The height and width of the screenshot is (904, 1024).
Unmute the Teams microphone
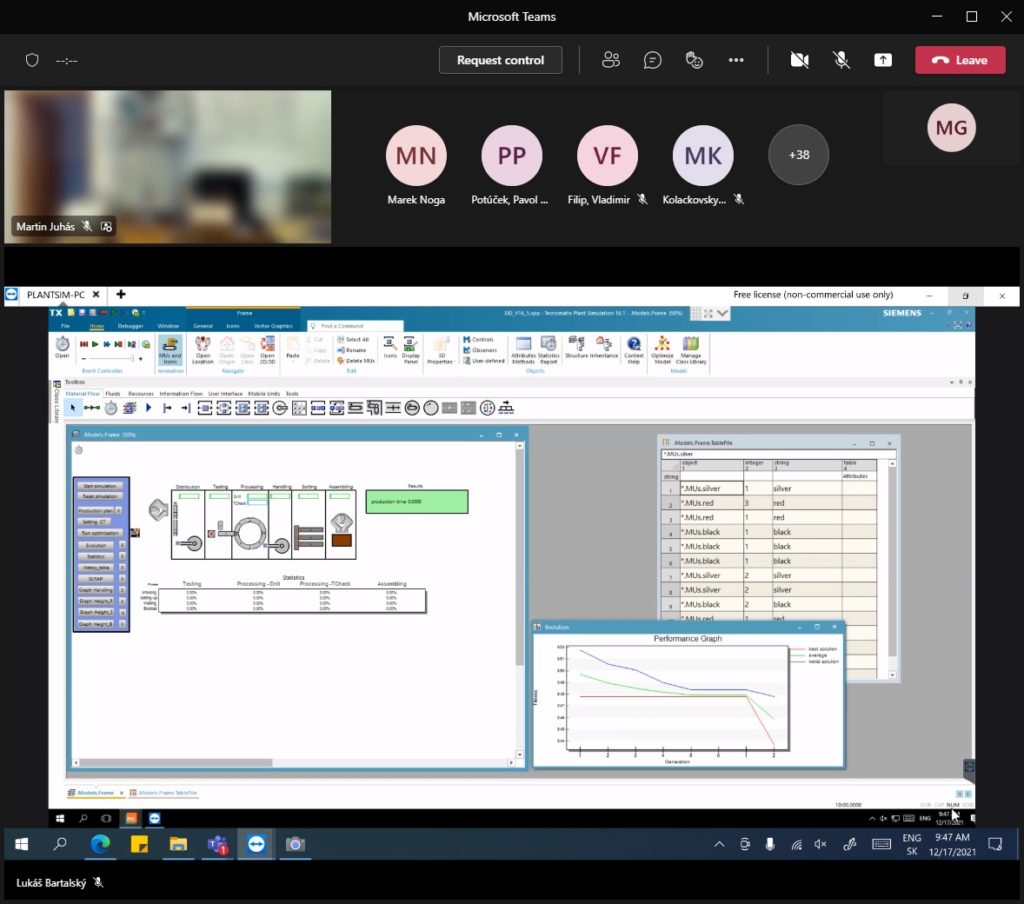click(841, 60)
